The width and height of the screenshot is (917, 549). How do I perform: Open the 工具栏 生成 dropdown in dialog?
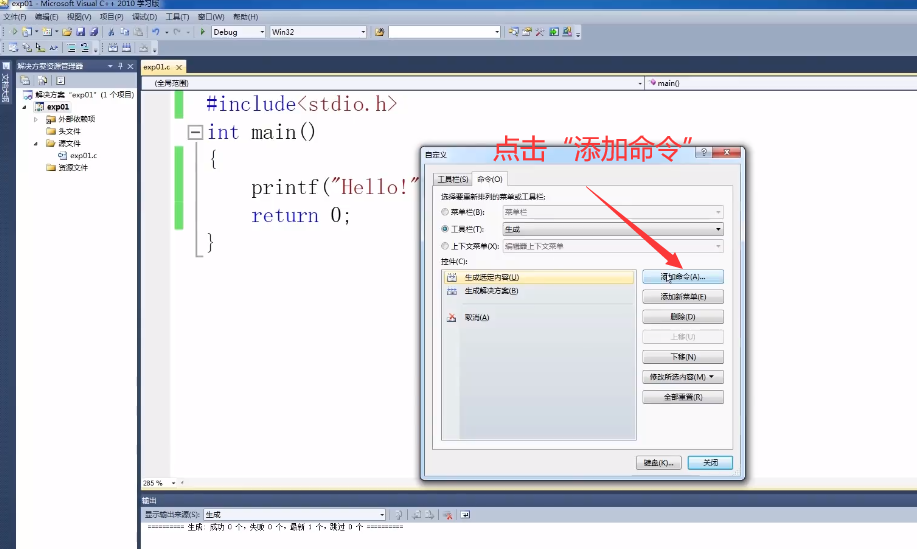coord(718,229)
